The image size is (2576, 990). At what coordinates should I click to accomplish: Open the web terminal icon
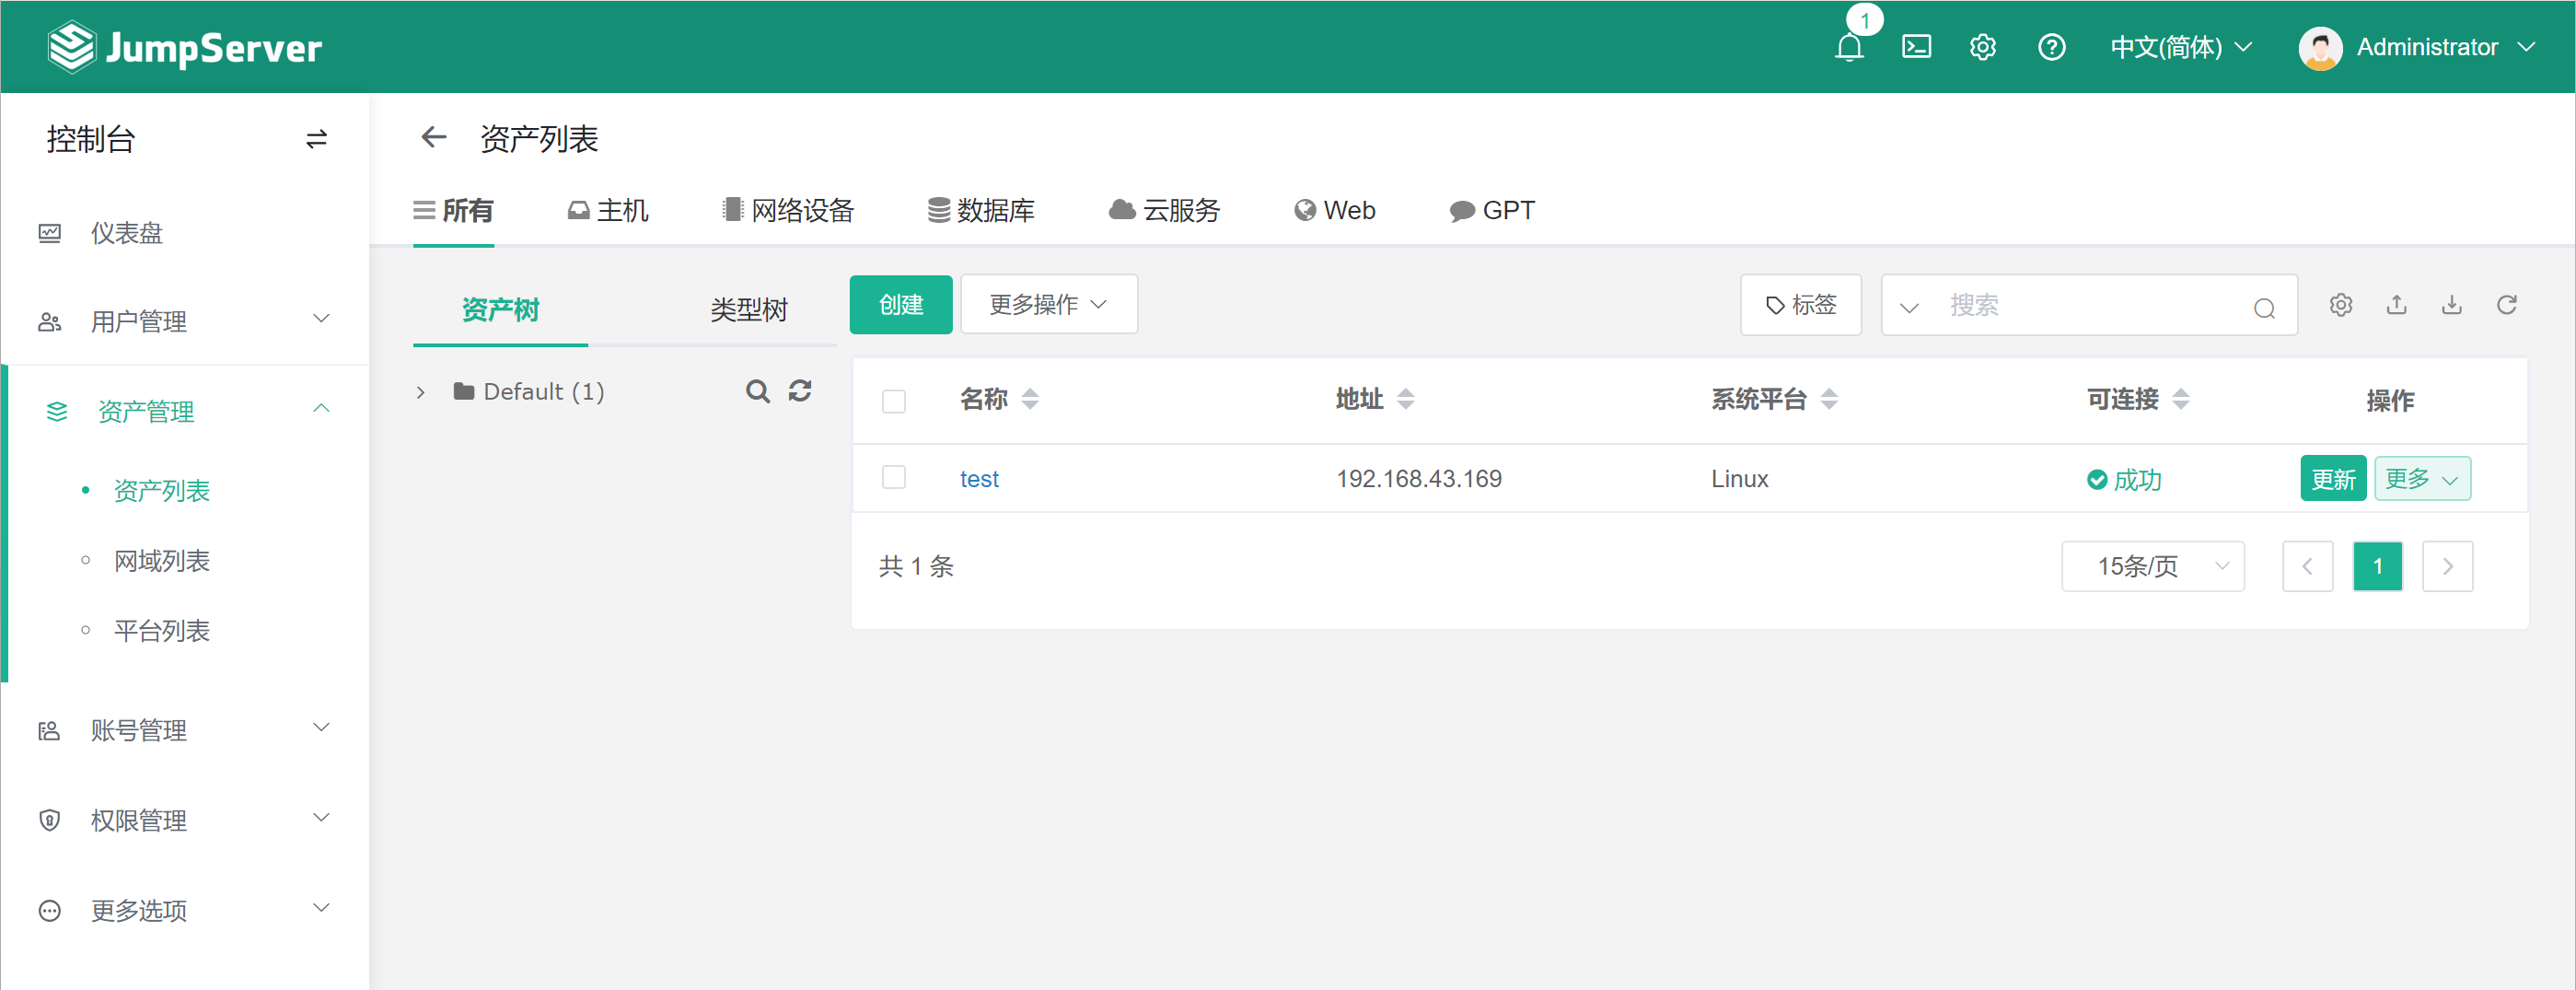(1916, 47)
